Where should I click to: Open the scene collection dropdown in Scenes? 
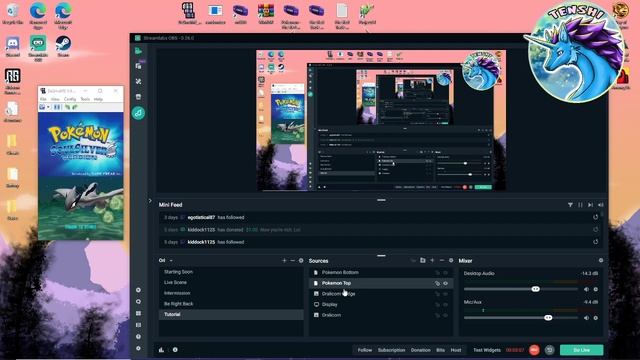(x=171, y=260)
